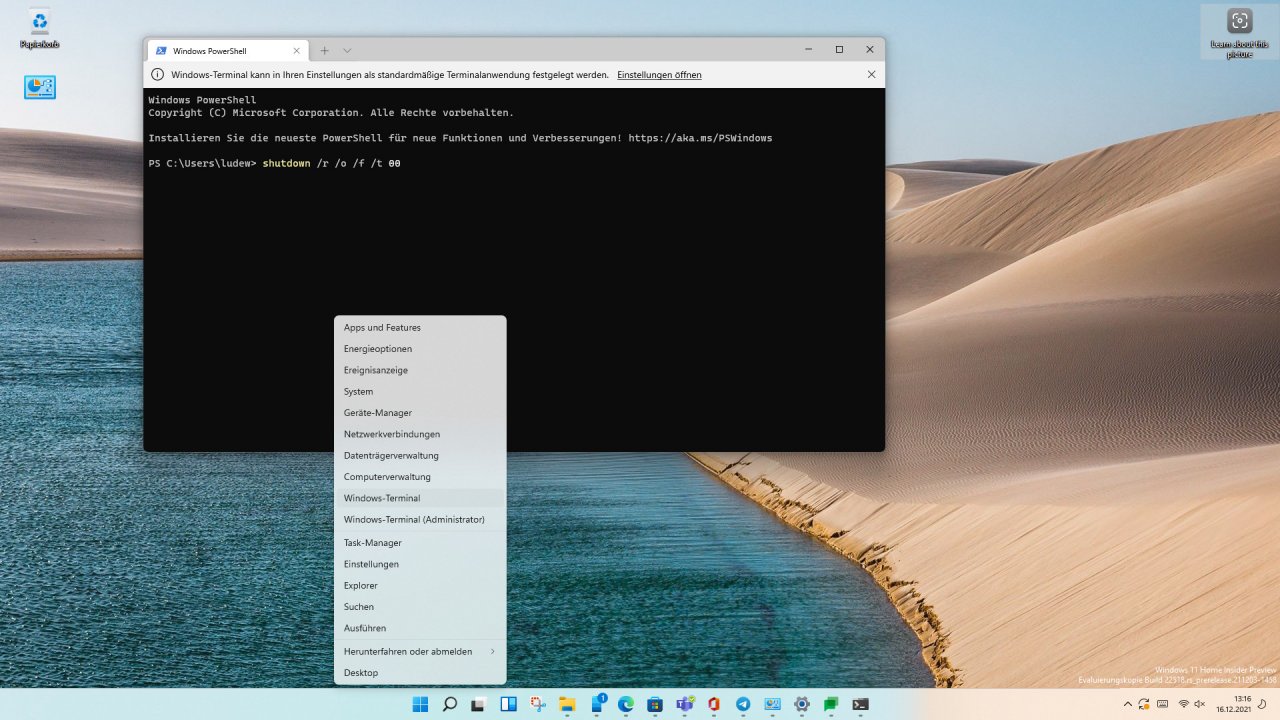The width and height of the screenshot is (1280, 720).
Task: Choose Einstellungen in the menu
Action: point(420,564)
